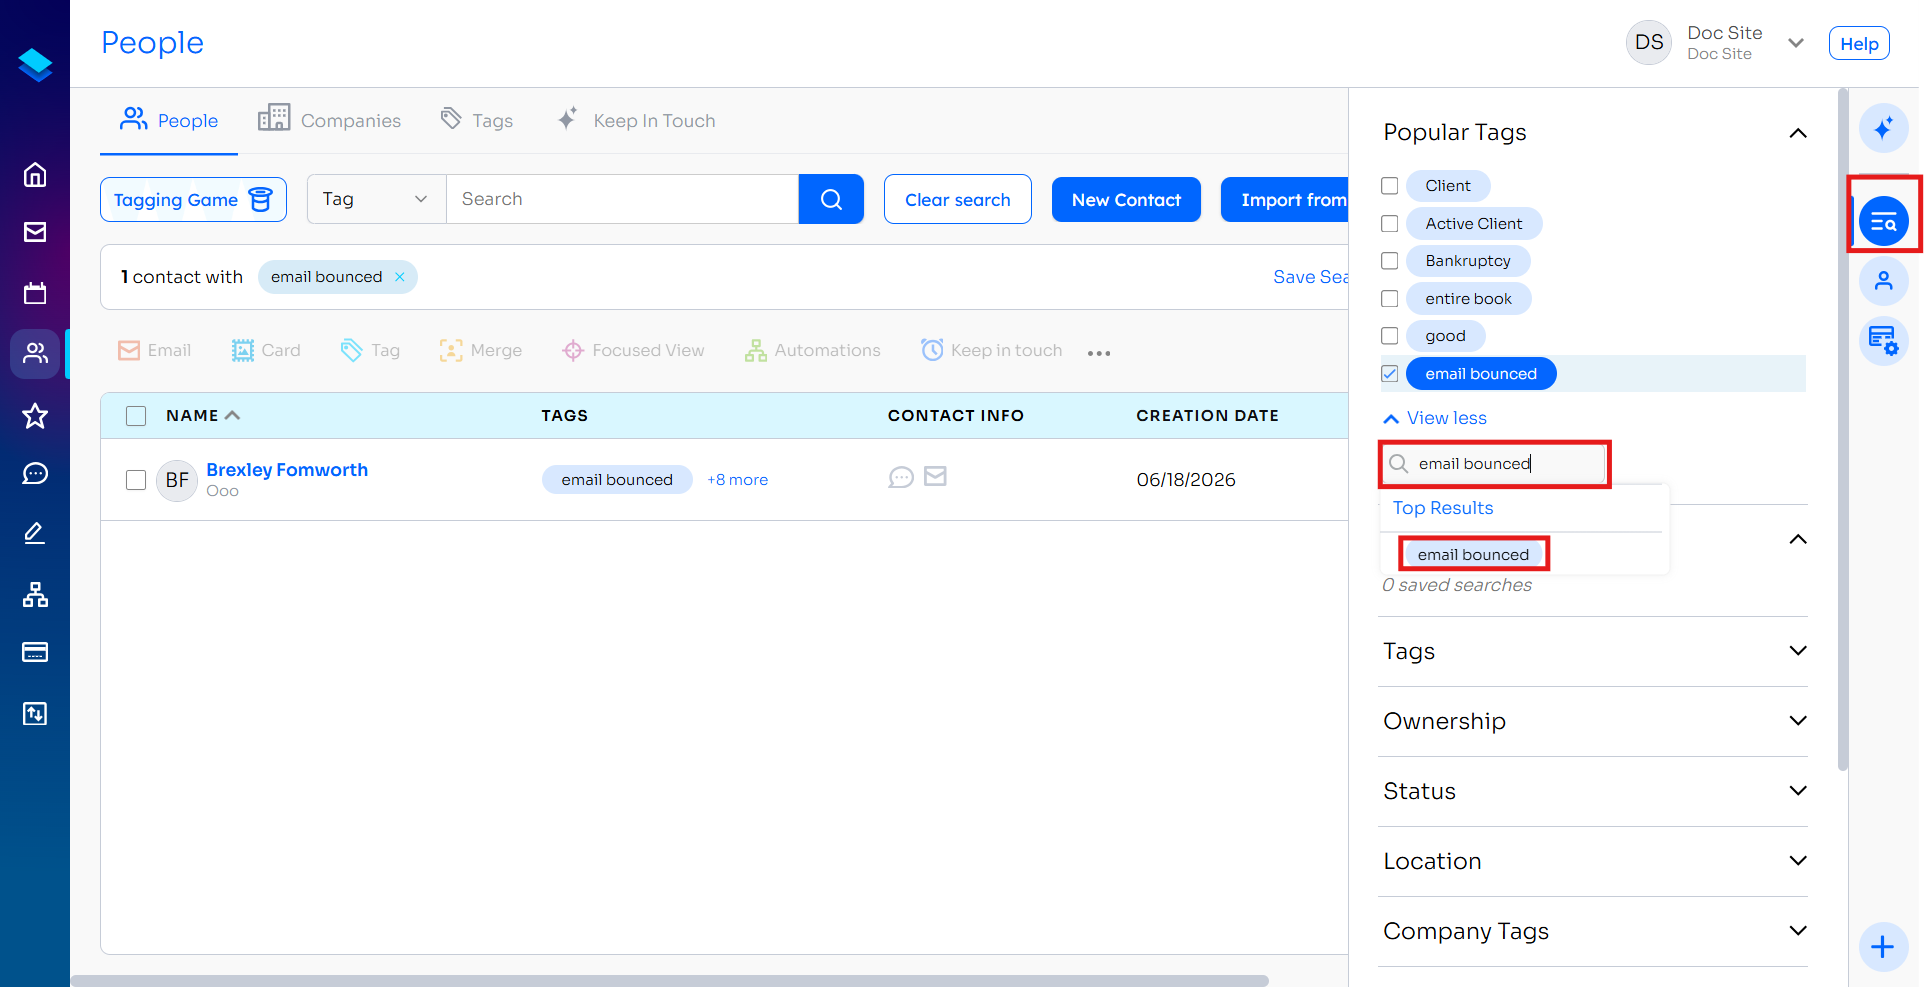Open the pencil edit icon in sidebar

(x=35, y=533)
